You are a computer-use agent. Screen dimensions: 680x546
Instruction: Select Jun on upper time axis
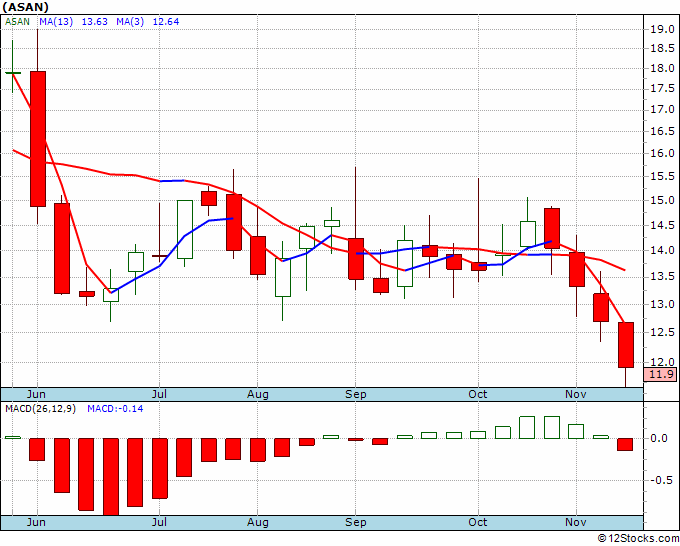click(36, 394)
